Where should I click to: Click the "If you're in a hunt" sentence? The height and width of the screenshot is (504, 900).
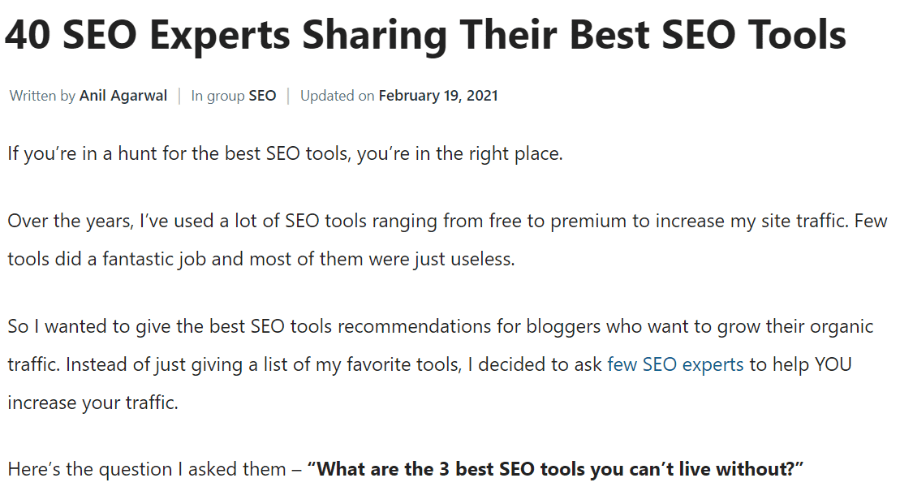[x=285, y=154]
